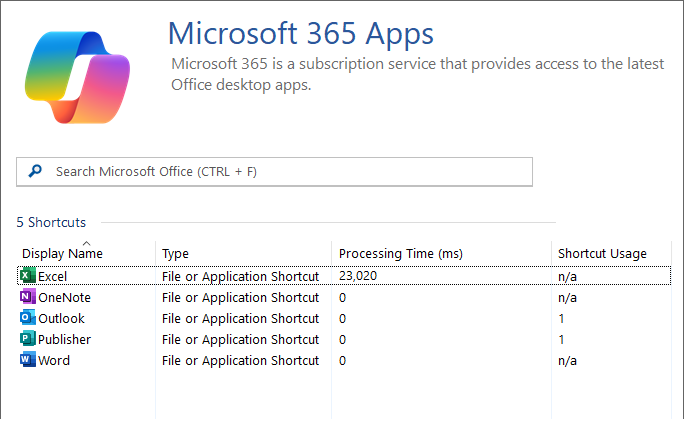Click the Excel processing time value 23,020
The height and width of the screenshot is (421, 684).
tap(357, 276)
